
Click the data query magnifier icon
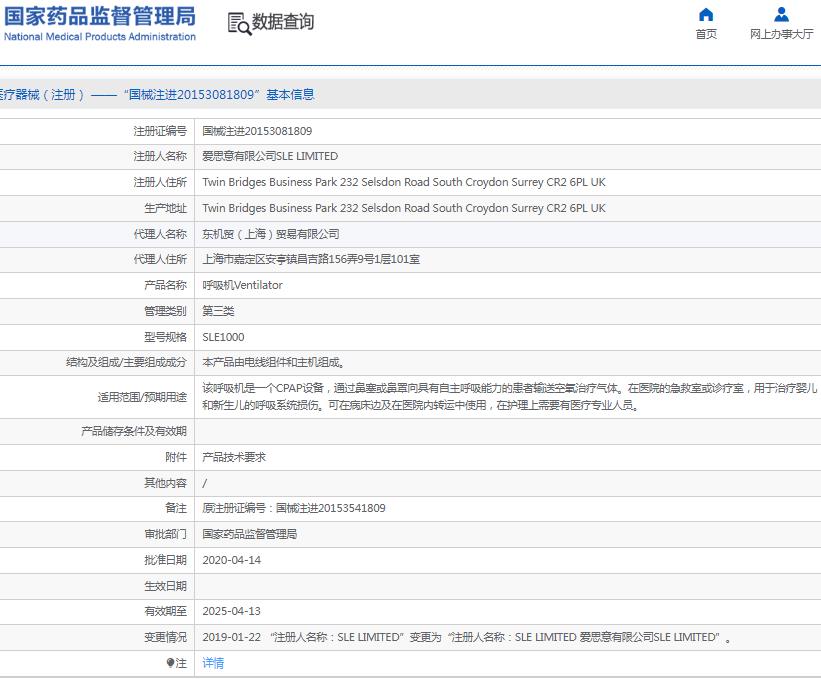pyautogui.click(x=239, y=24)
